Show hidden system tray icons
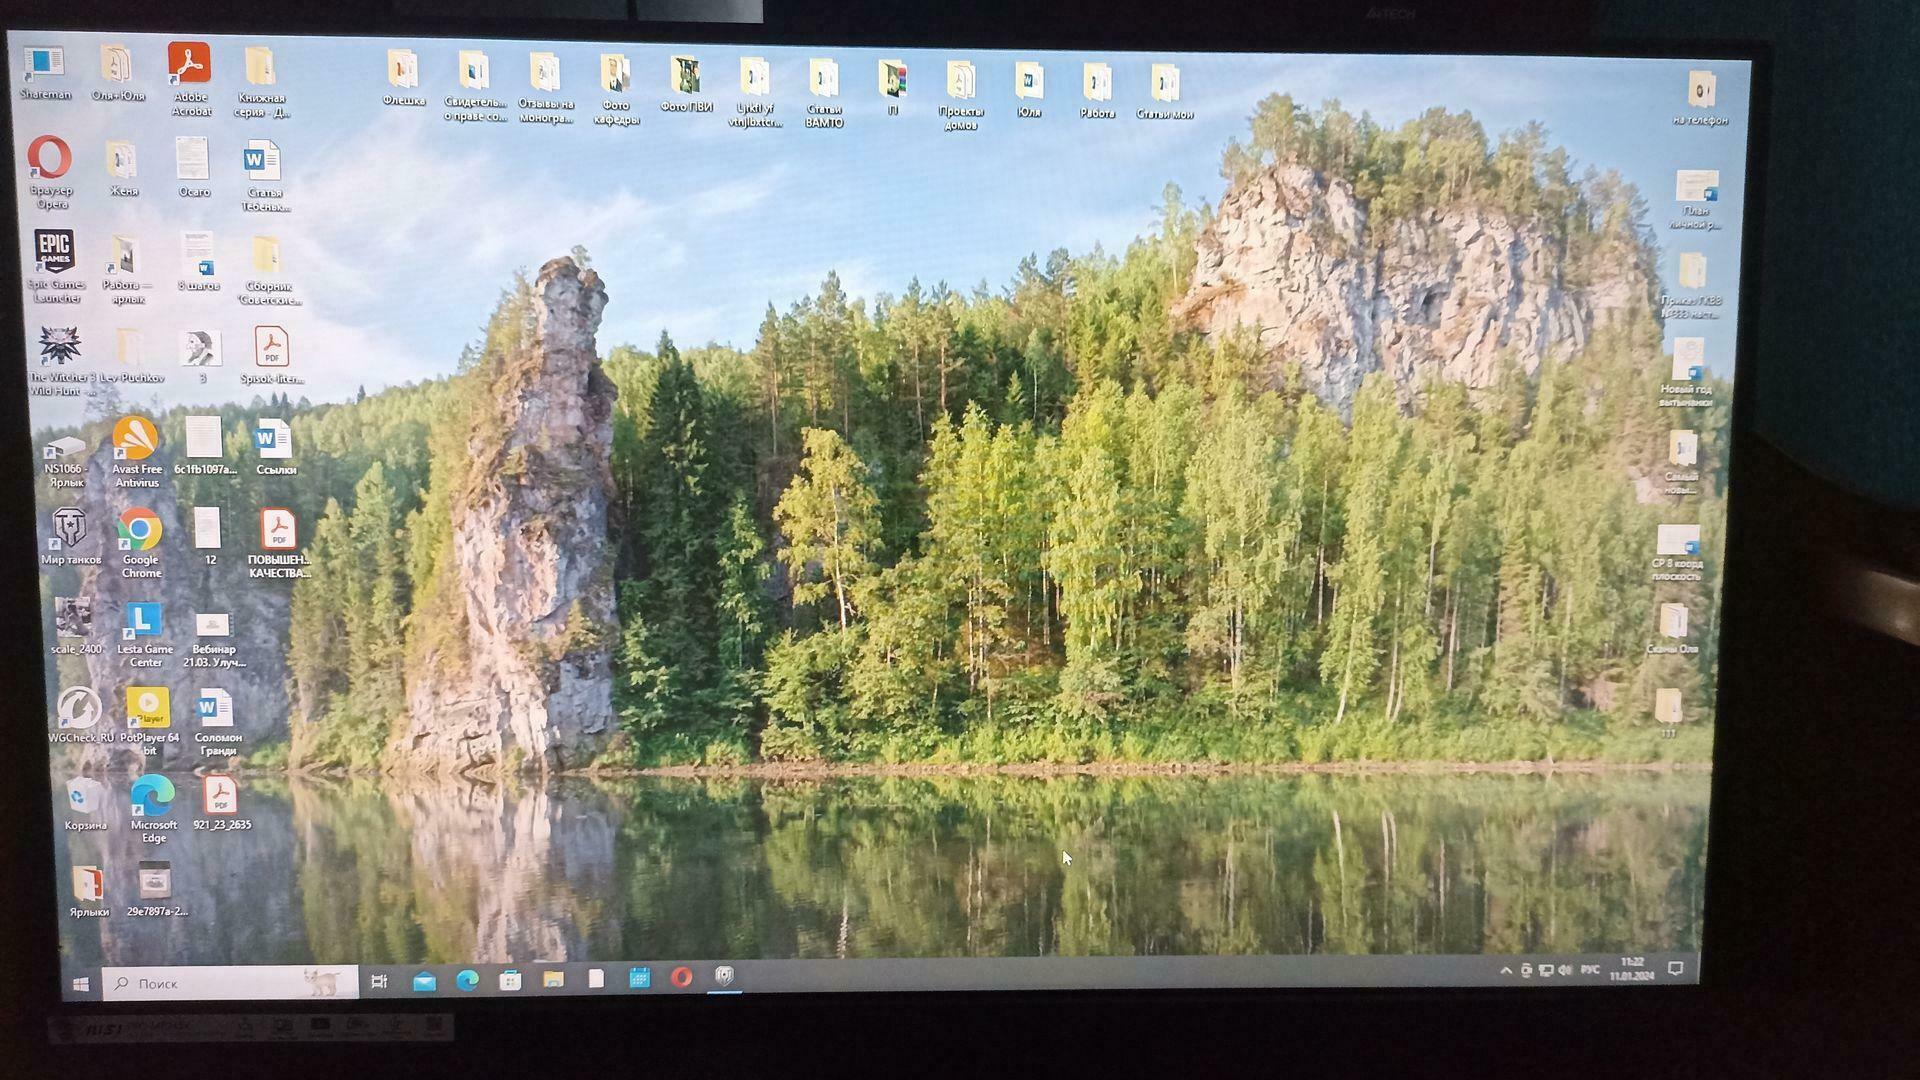The width and height of the screenshot is (1920, 1080). pyautogui.click(x=1506, y=970)
